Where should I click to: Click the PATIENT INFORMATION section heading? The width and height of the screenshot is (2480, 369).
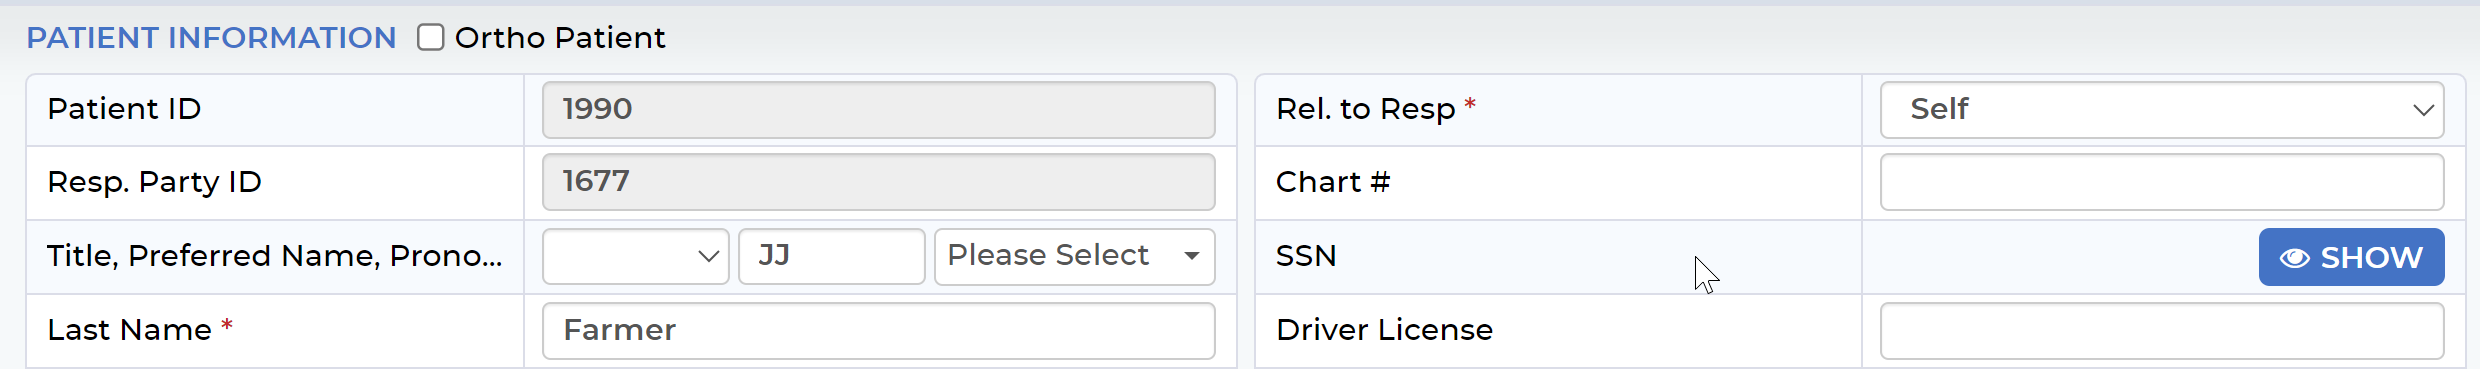[211, 37]
